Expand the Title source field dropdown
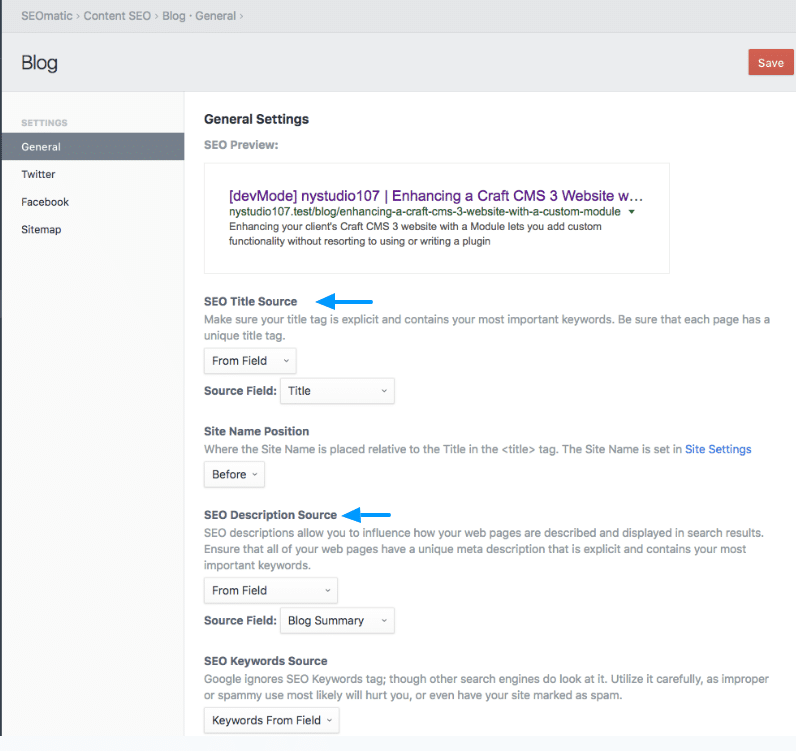796x751 pixels. [337, 391]
